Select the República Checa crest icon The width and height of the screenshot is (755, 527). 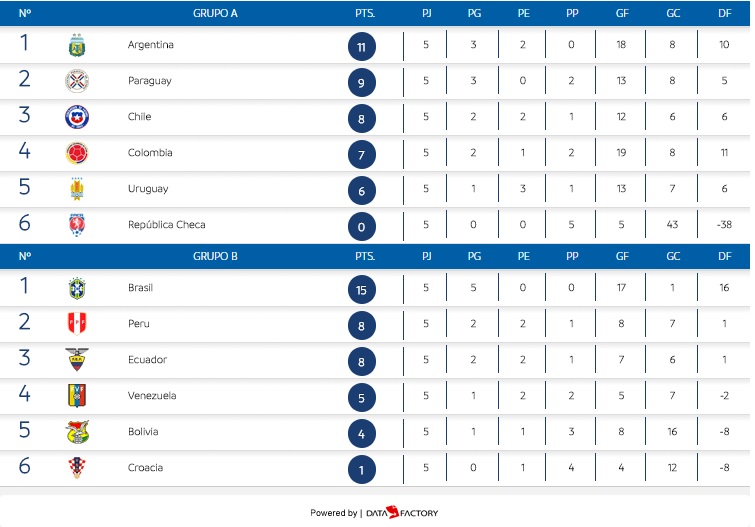77,225
